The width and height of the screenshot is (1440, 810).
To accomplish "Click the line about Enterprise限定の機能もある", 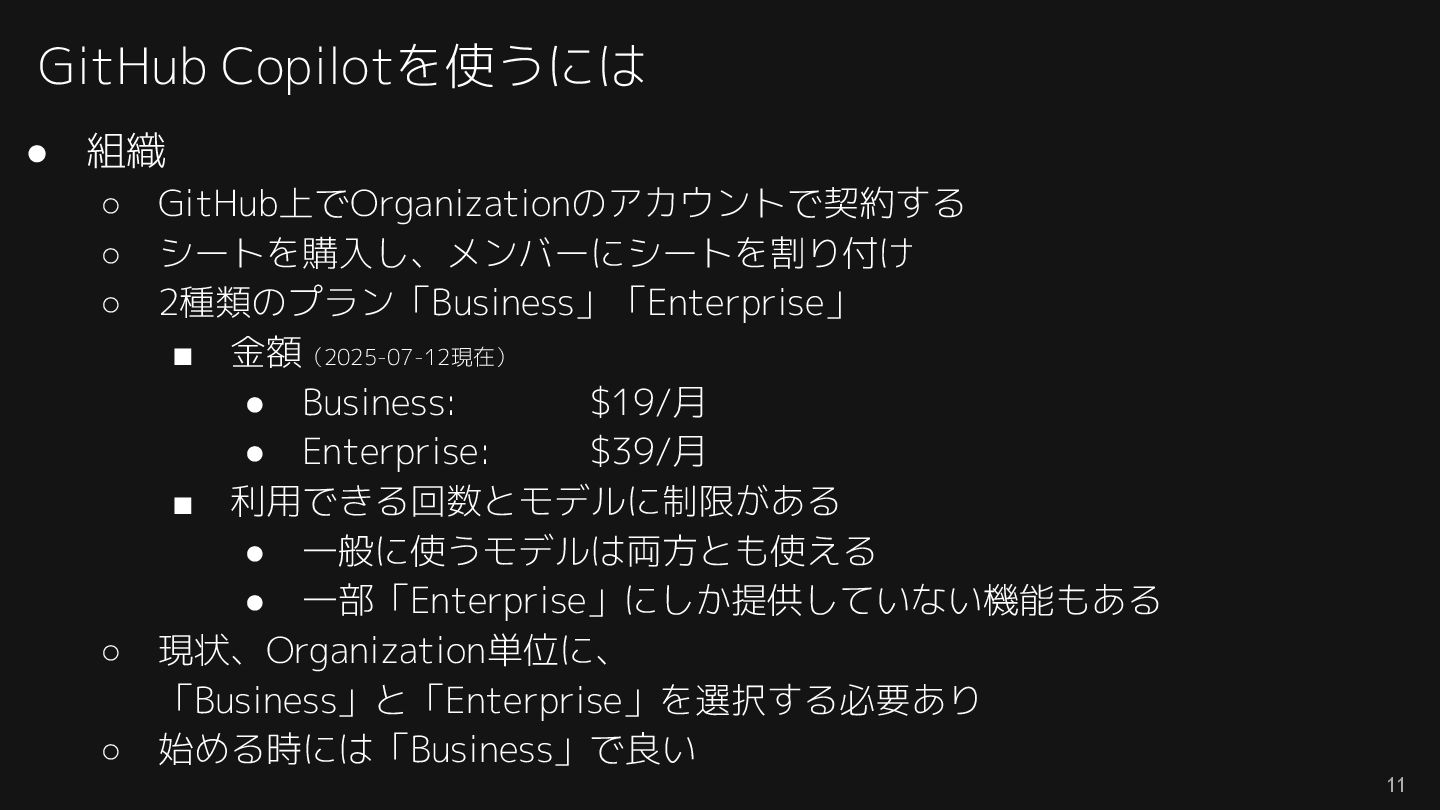I will click(731, 601).
